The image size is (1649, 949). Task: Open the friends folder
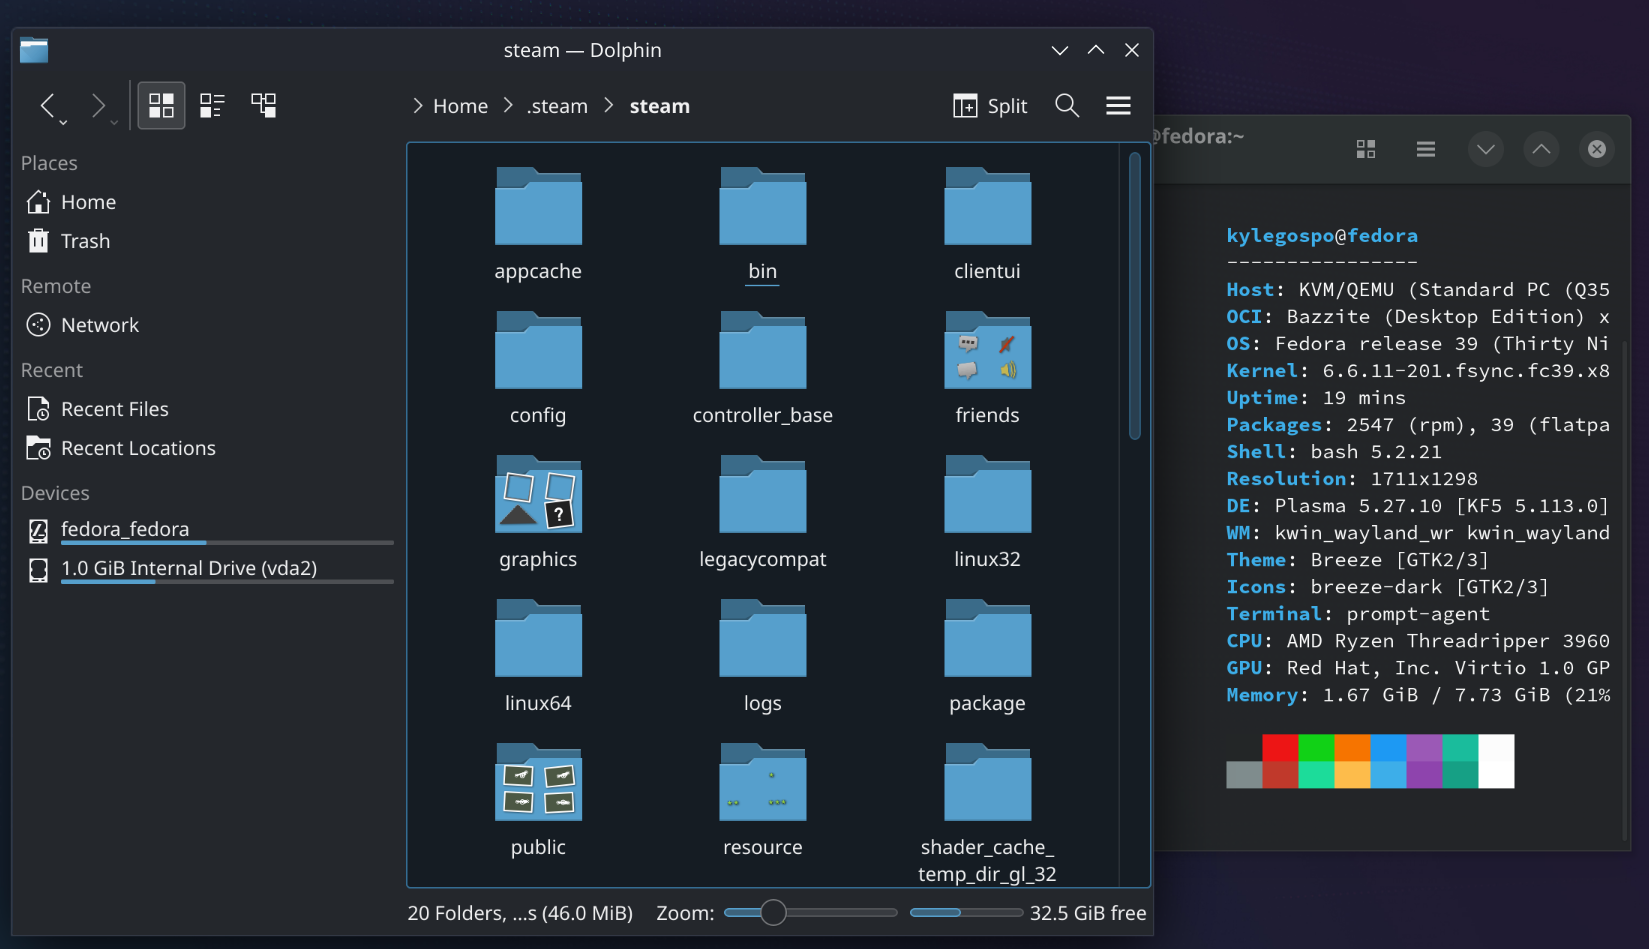[x=987, y=351]
